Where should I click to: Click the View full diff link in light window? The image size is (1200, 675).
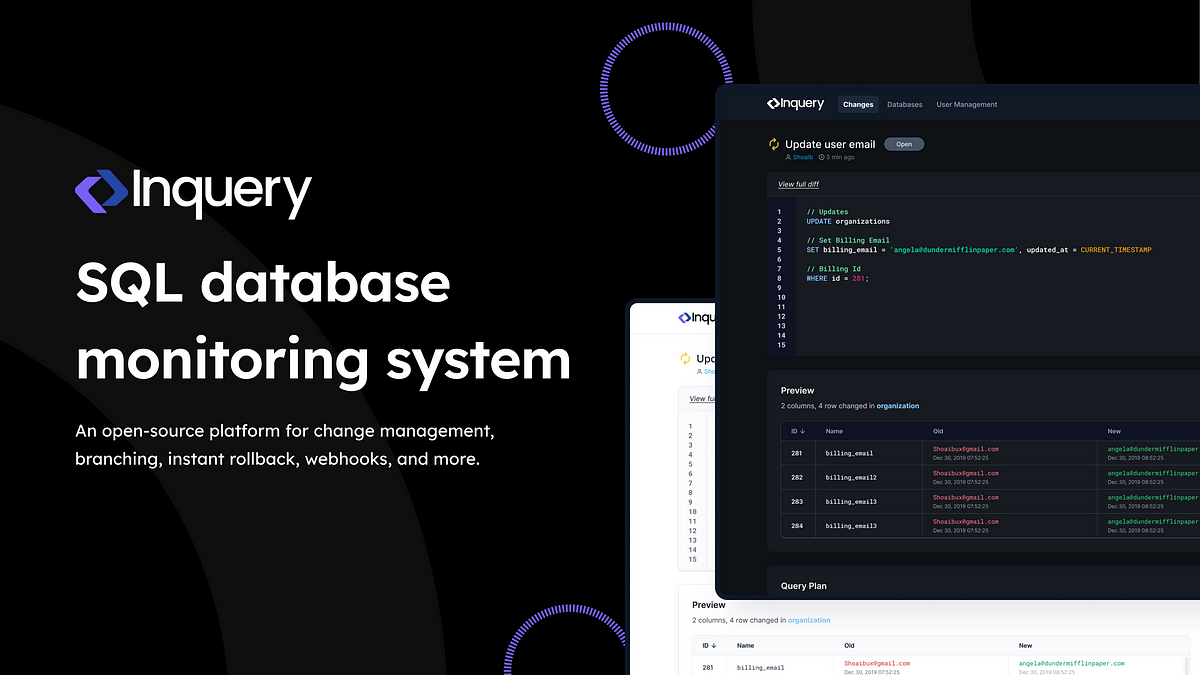pos(702,398)
